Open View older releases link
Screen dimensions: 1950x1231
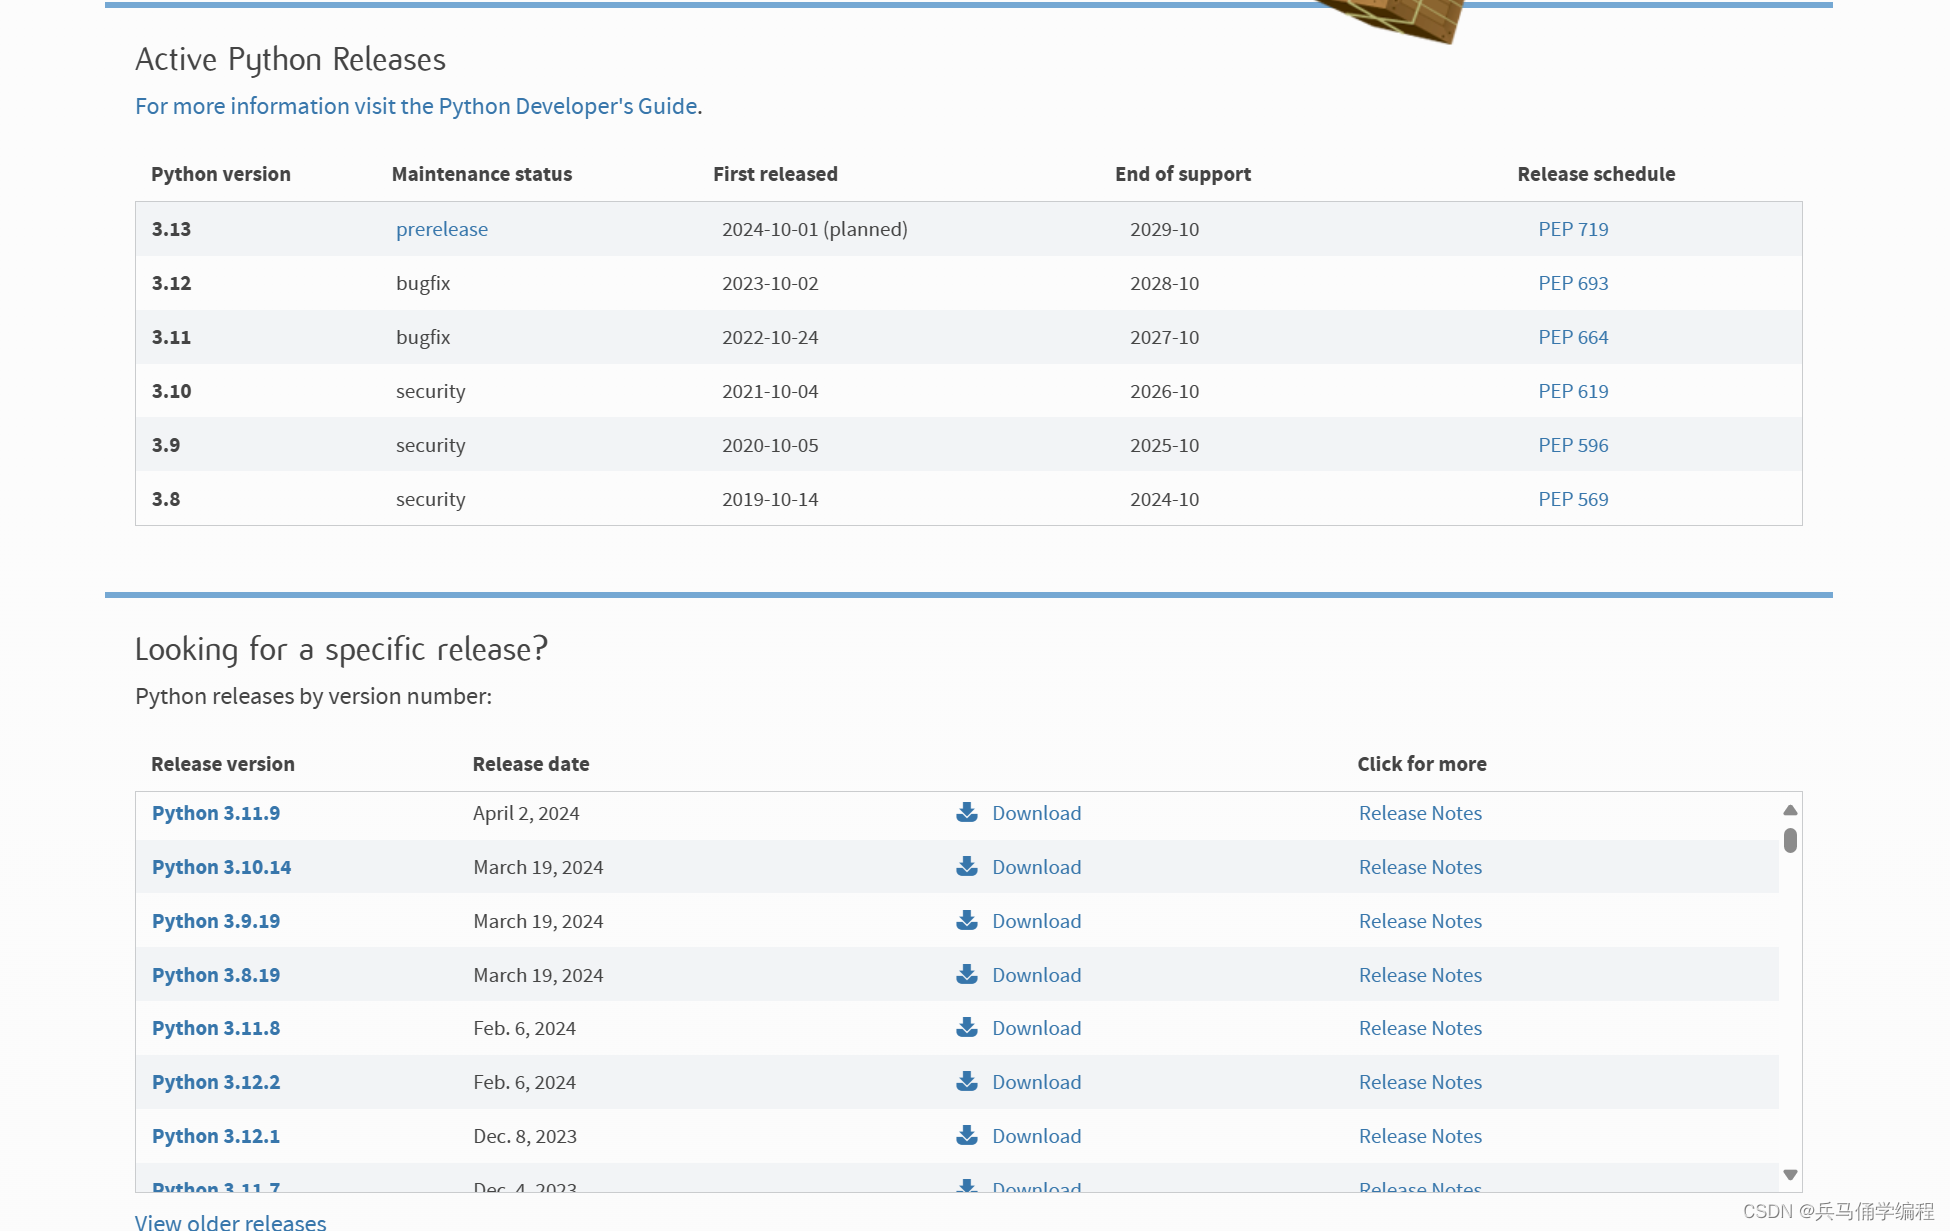pos(231,1221)
